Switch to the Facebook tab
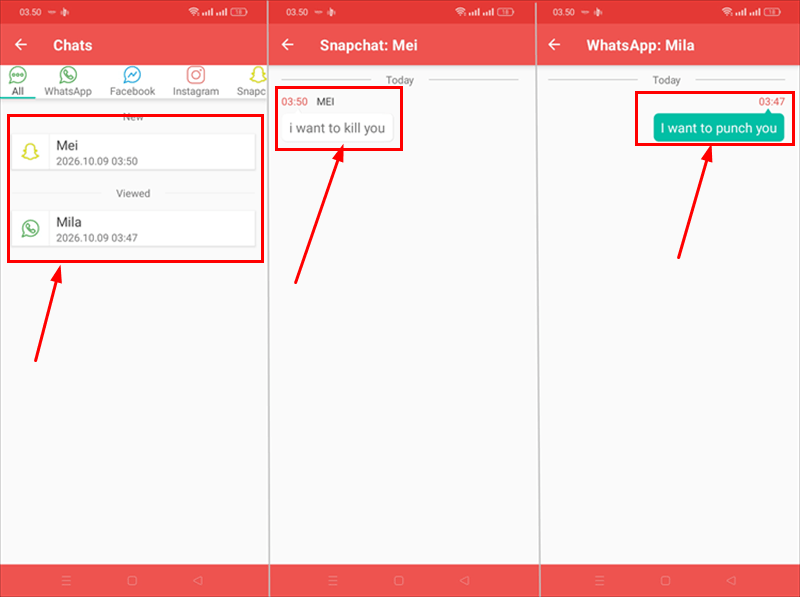The width and height of the screenshot is (800, 597). coord(132,82)
